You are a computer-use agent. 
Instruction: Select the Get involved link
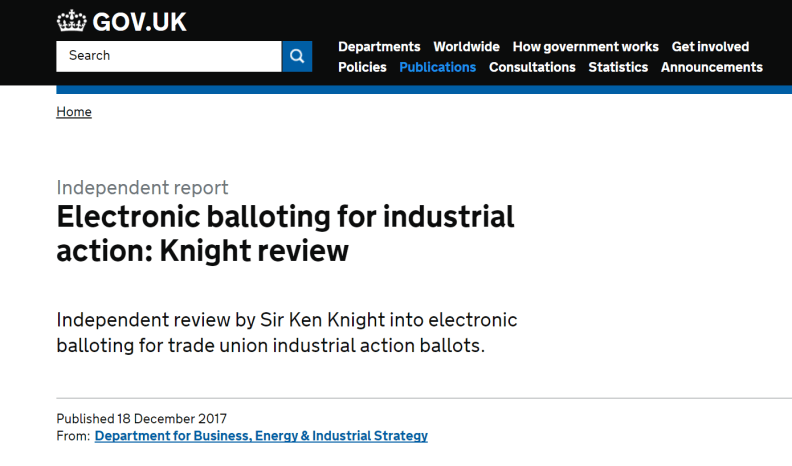(x=710, y=47)
